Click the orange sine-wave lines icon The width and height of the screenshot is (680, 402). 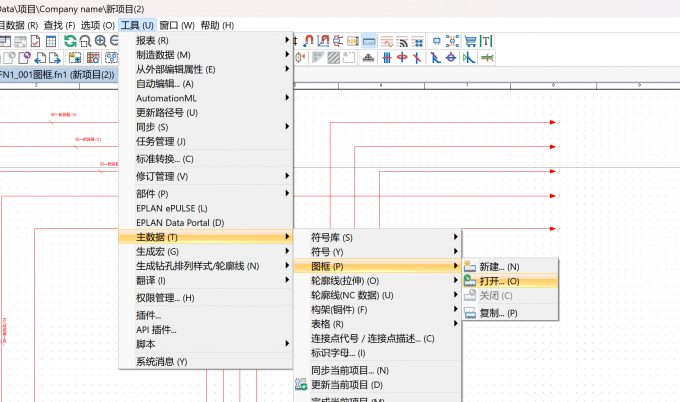click(387, 41)
